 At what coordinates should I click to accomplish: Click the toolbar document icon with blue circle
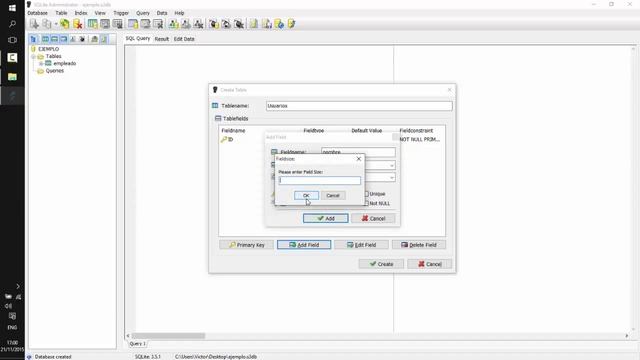point(279,24)
